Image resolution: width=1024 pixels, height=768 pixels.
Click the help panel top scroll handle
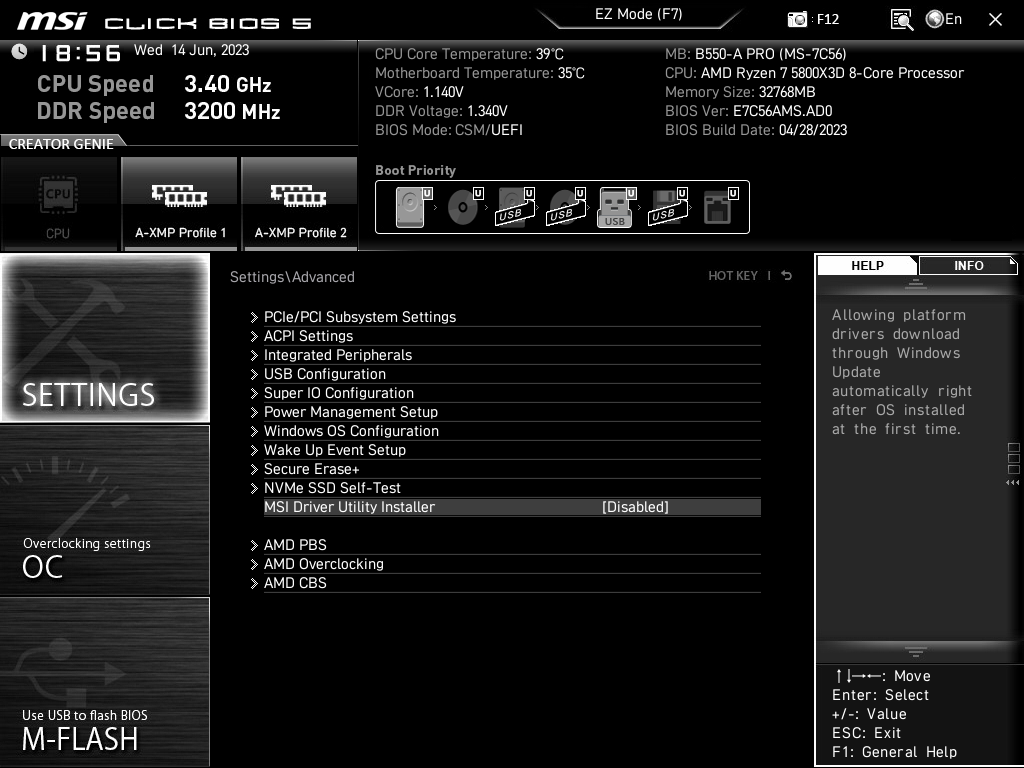click(x=916, y=283)
